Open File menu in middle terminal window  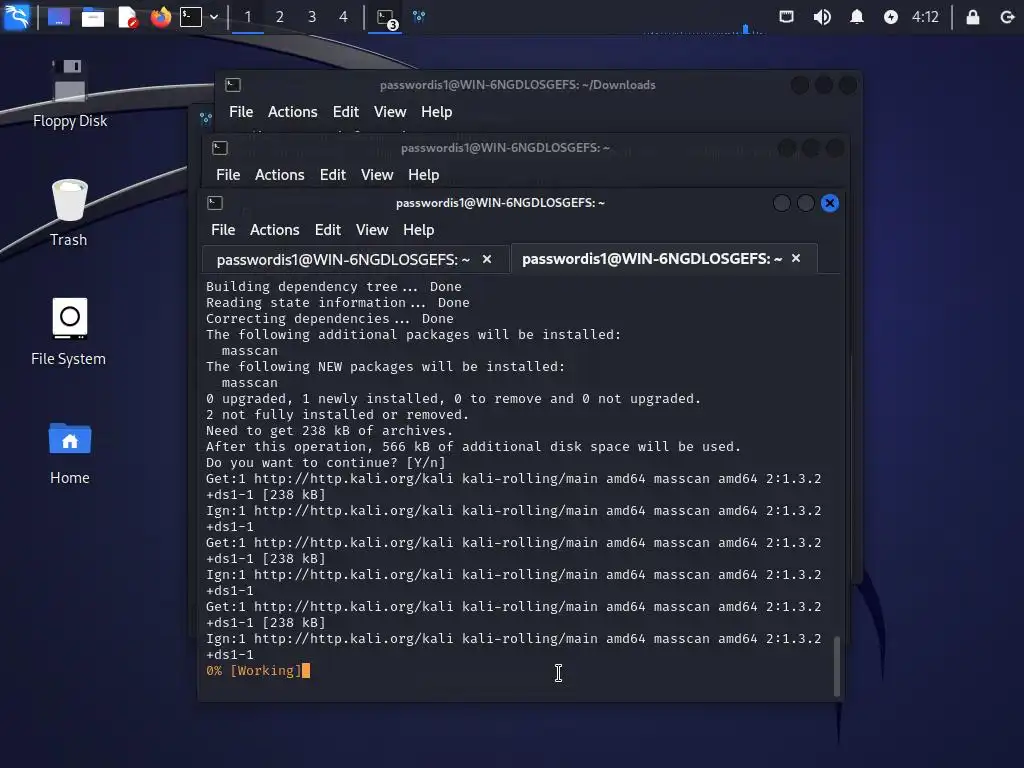[228, 175]
